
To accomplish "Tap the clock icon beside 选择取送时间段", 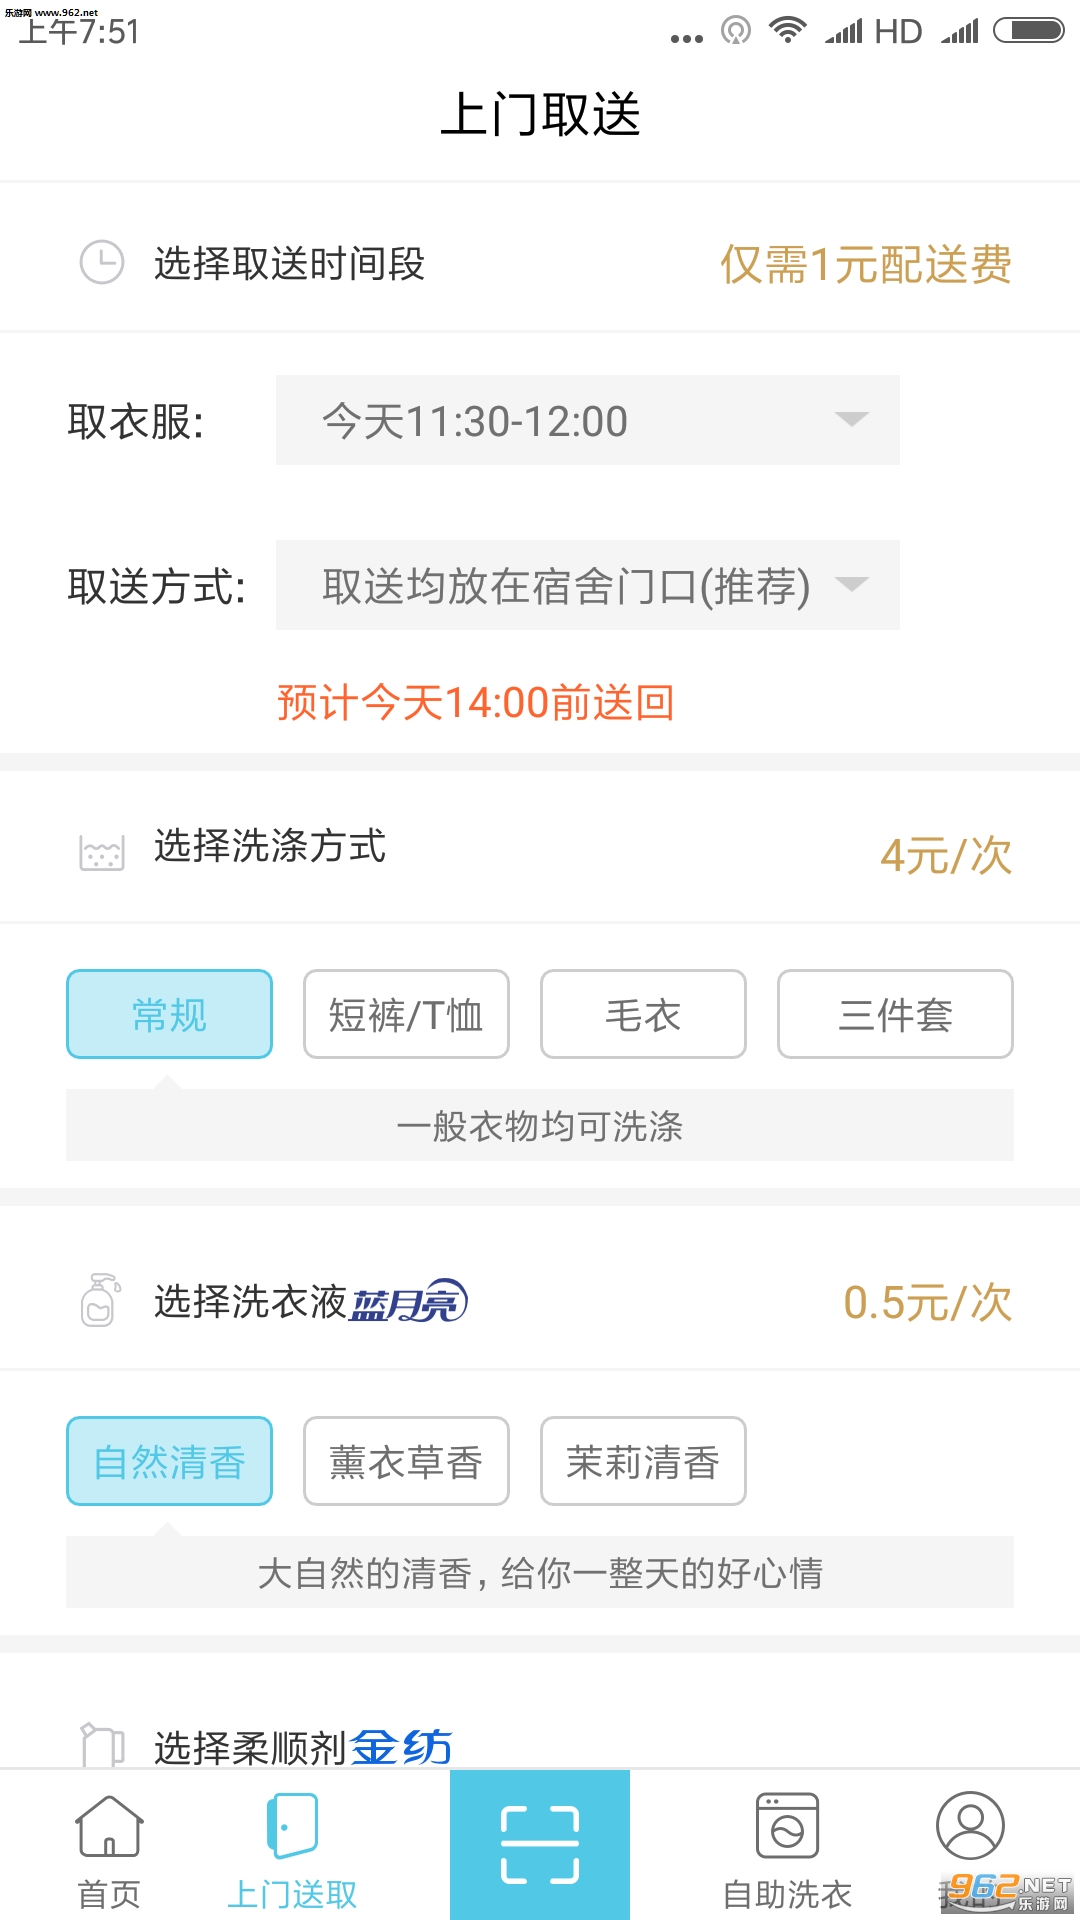I will 102,263.
